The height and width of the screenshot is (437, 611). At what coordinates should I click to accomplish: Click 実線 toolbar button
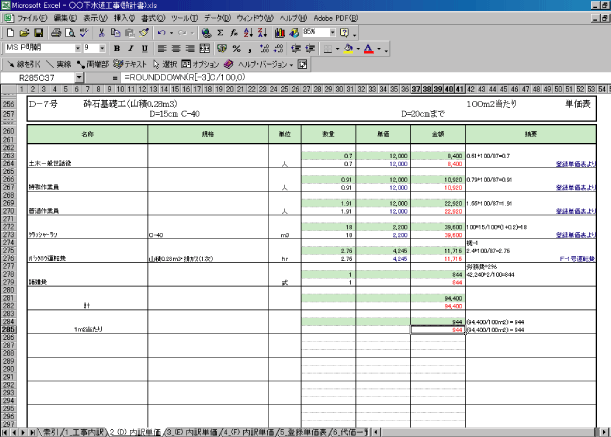(58, 64)
